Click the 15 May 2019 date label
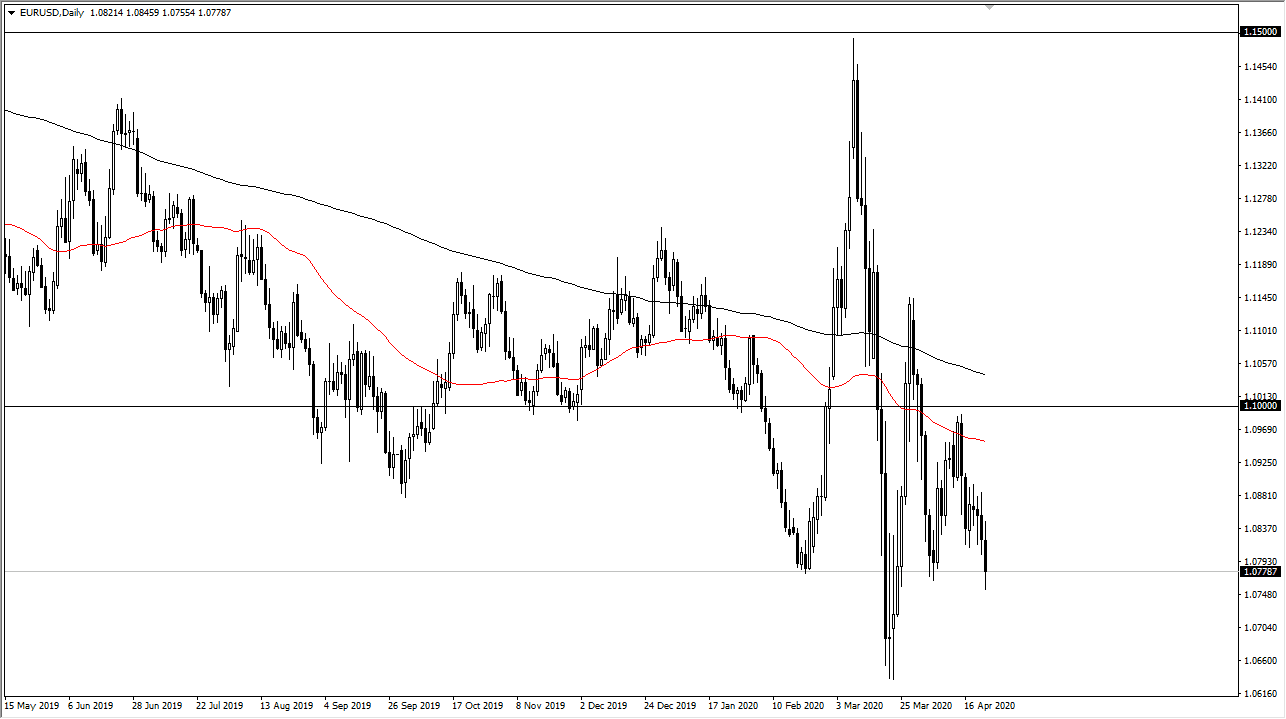 tap(32, 705)
